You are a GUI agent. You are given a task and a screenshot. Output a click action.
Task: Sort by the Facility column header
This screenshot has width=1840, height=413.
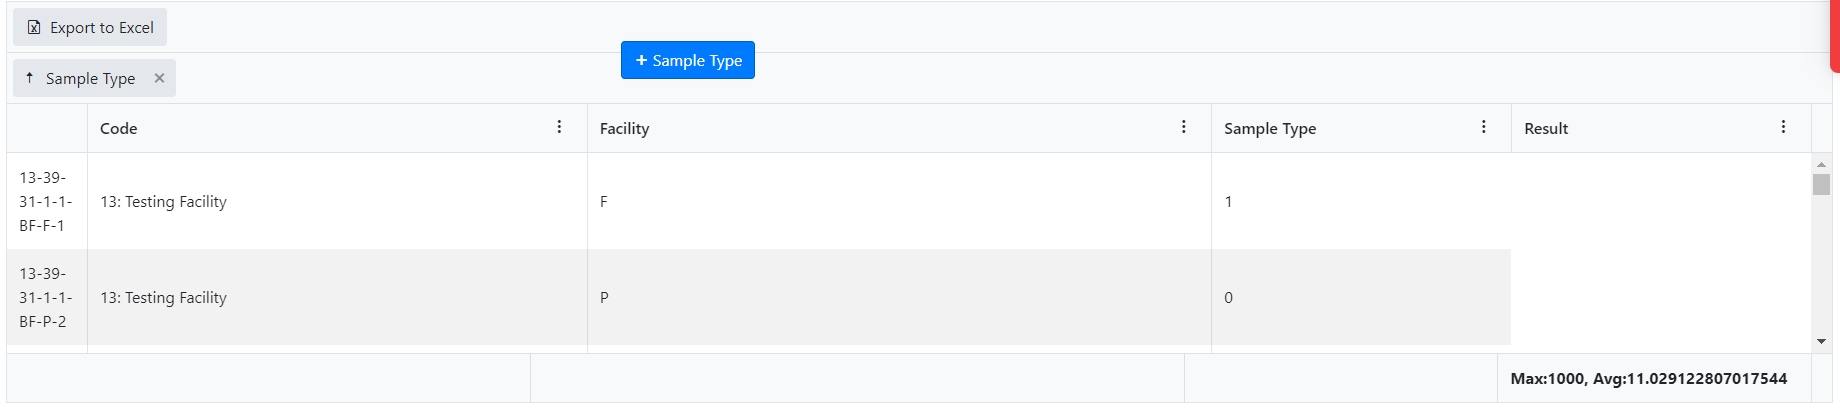(624, 128)
